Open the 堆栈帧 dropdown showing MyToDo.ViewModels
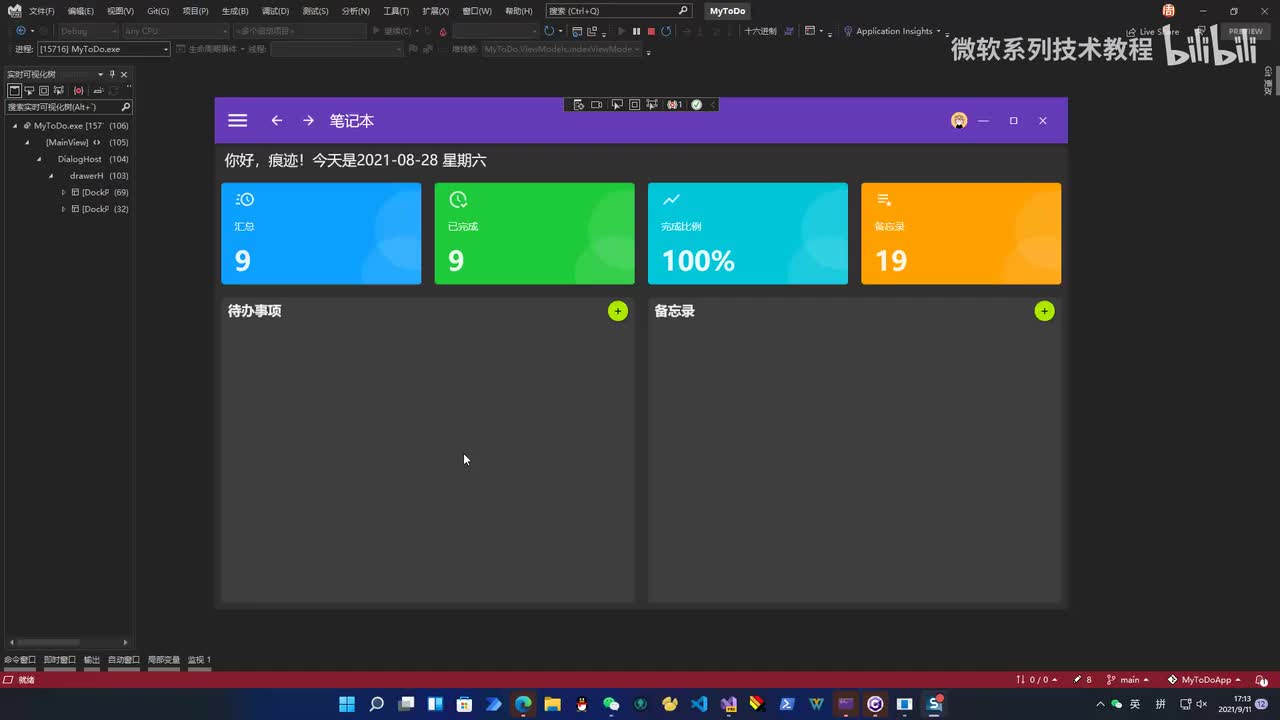Viewport: 1280px width, 720px height. pos(561,49)
